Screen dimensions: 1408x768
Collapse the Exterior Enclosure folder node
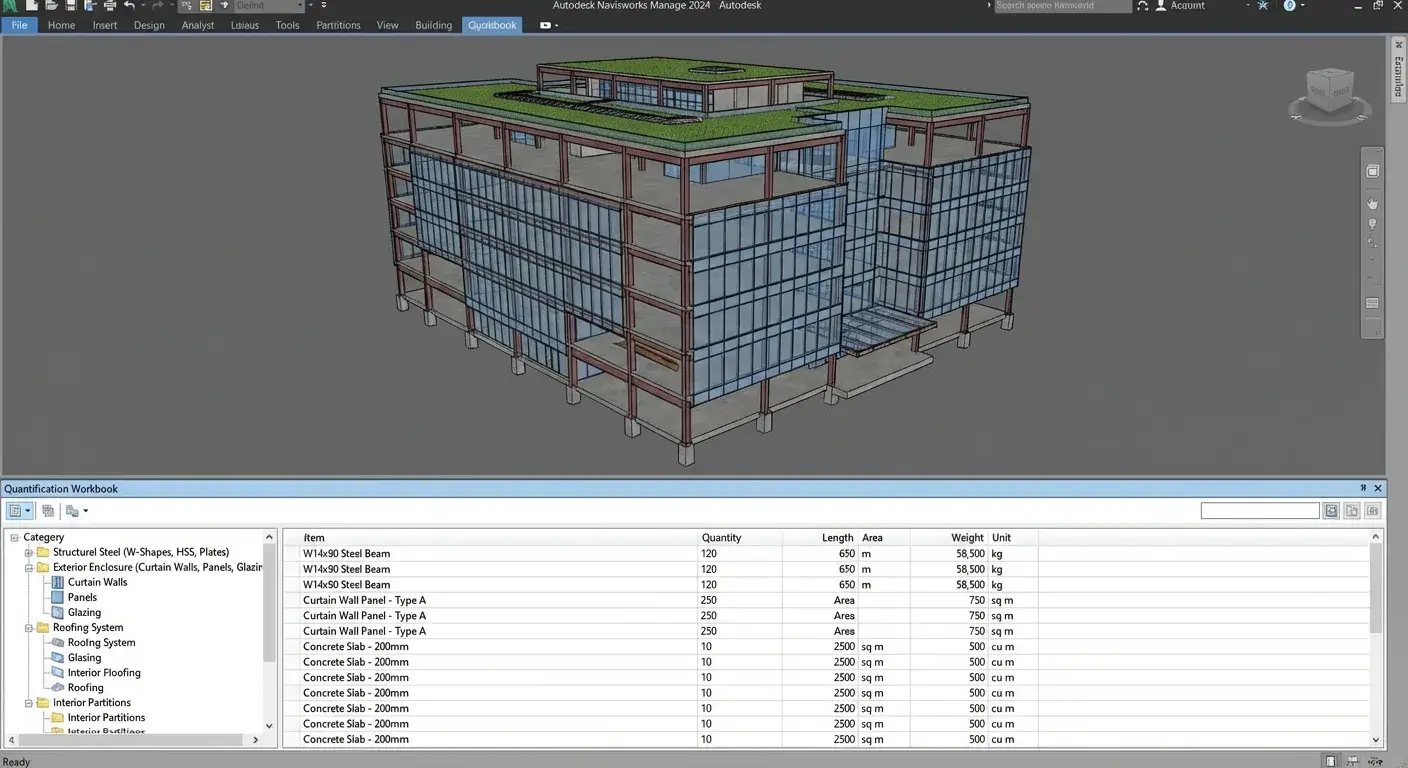29,567
